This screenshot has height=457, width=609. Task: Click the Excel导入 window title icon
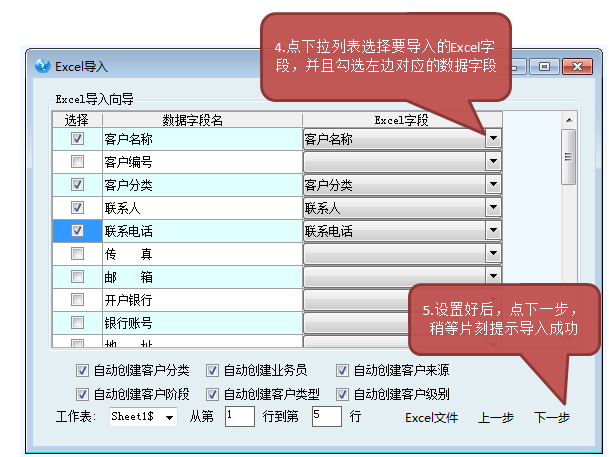[42, 67]
